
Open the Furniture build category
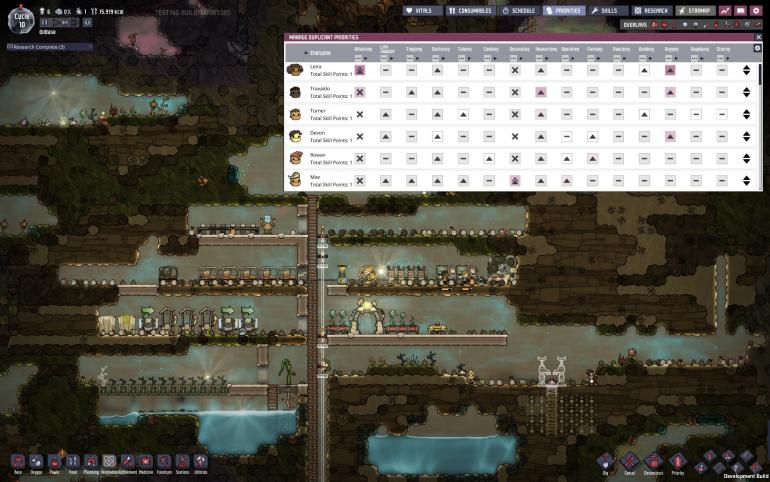164,462
